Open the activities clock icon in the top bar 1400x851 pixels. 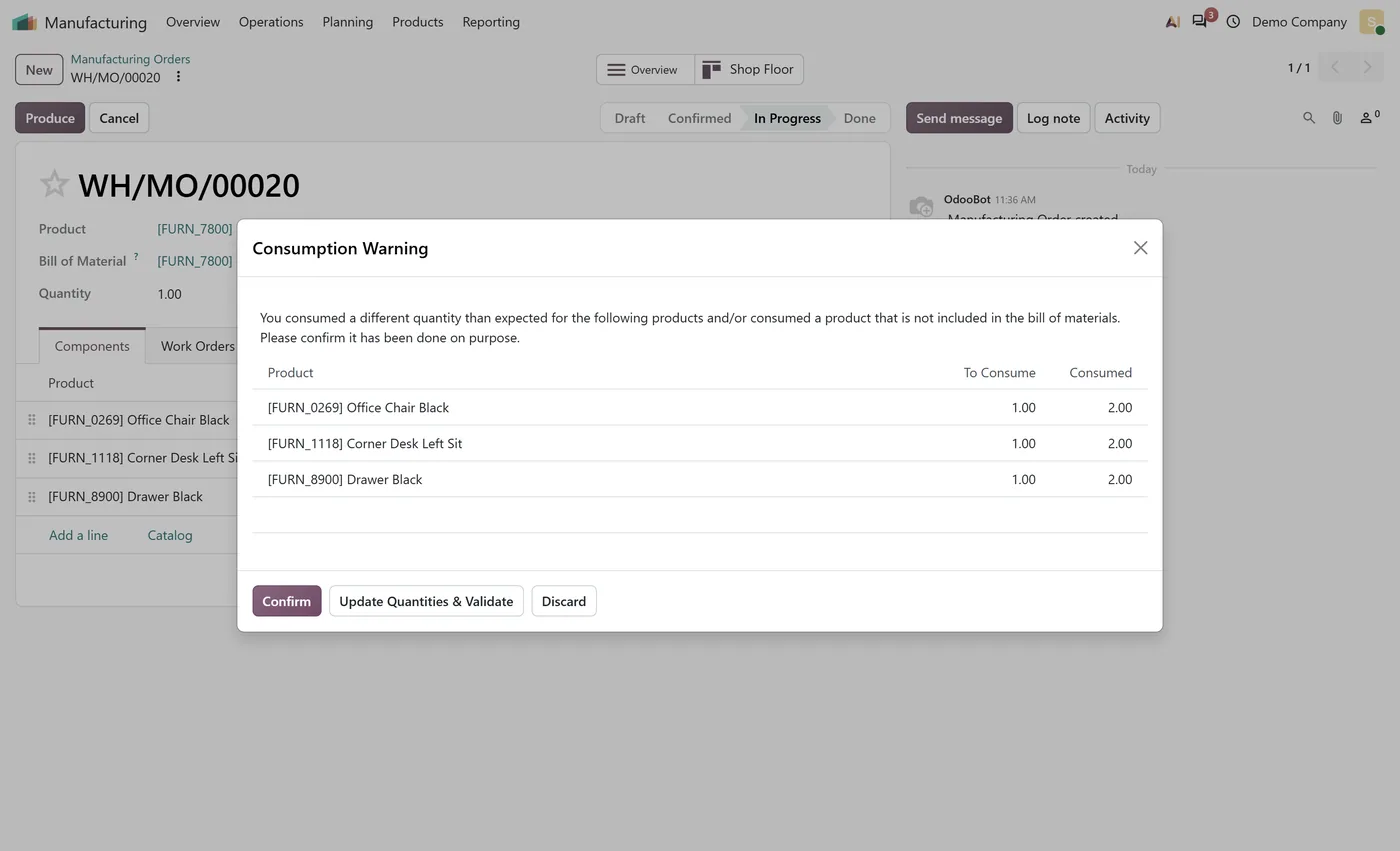tap(1233, 22)
